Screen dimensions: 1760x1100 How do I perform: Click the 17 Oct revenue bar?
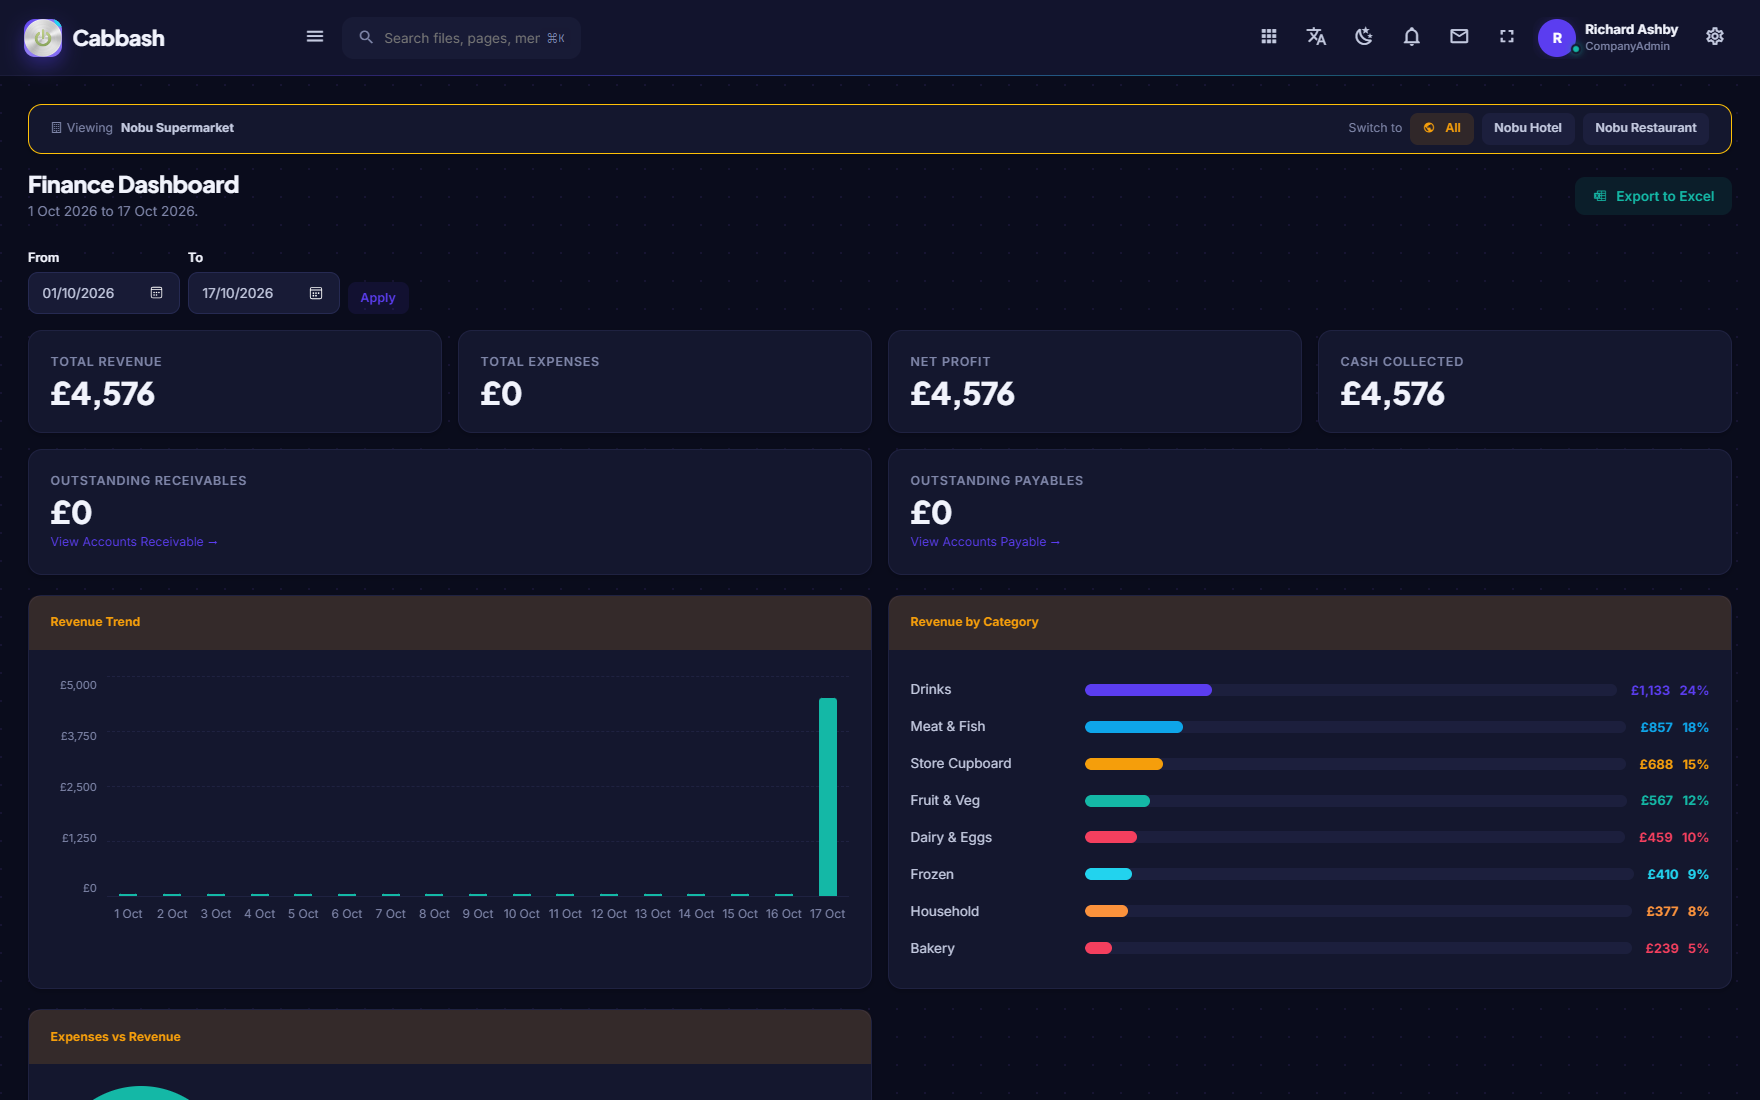click(x=828, y=796)
